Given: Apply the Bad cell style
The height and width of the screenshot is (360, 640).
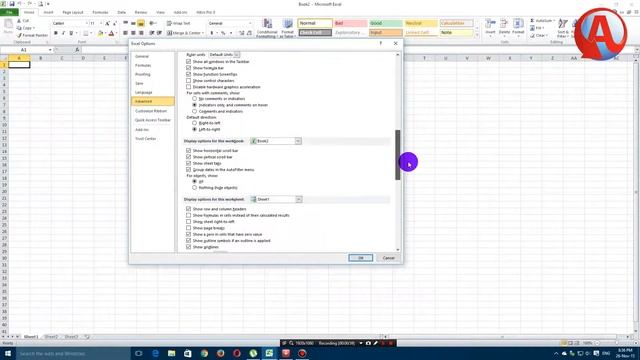Looking at the screenshot, I should 350,23.
